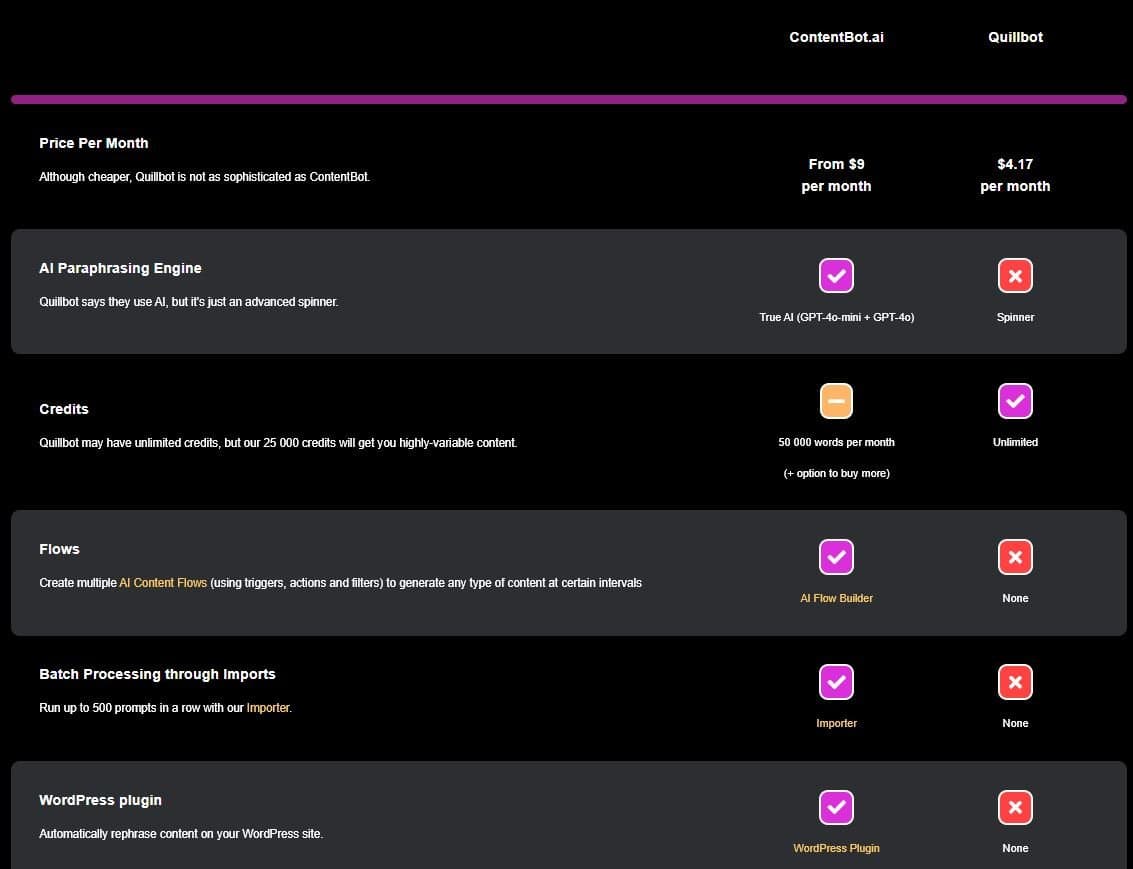Click the Quillbot column header
This screenshot has height=869, width=1133.
point(1015,37)
